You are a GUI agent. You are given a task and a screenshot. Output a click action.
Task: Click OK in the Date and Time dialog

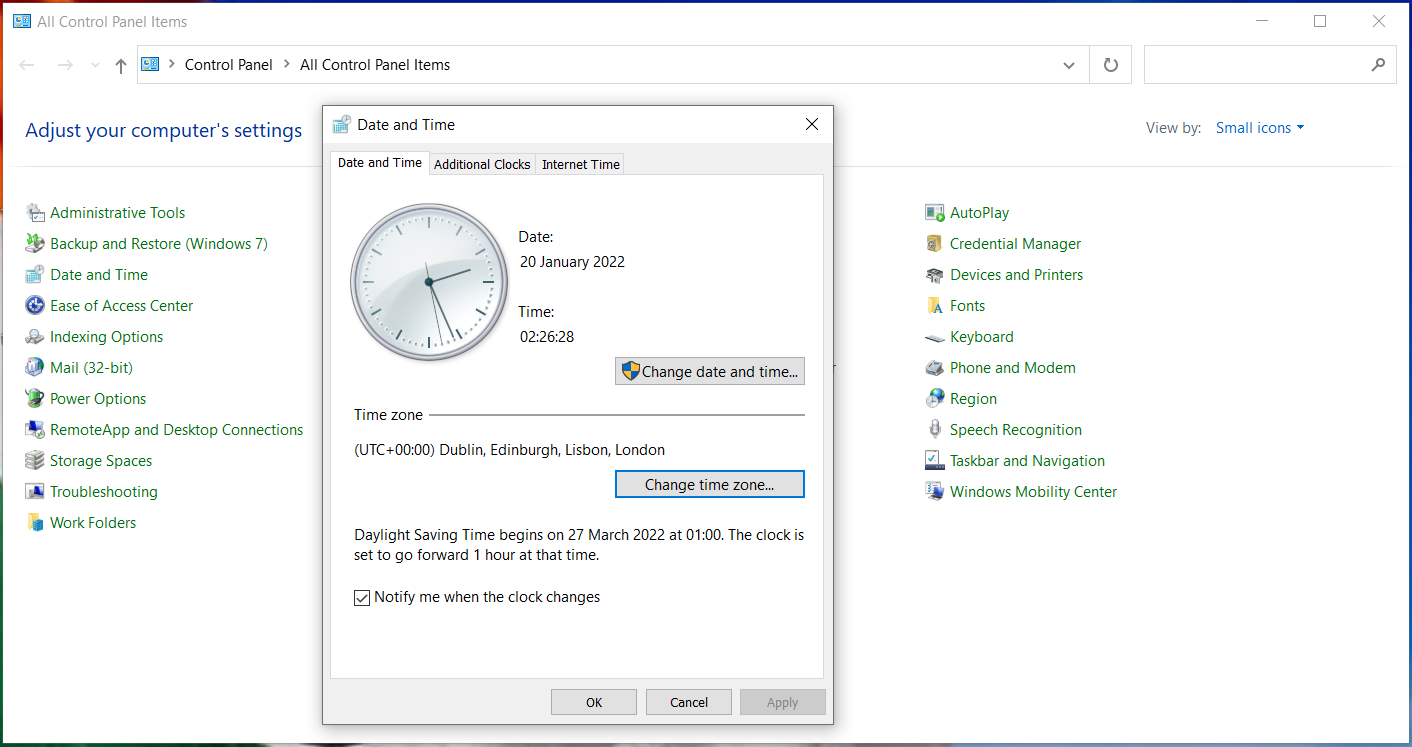coord(594,702)
